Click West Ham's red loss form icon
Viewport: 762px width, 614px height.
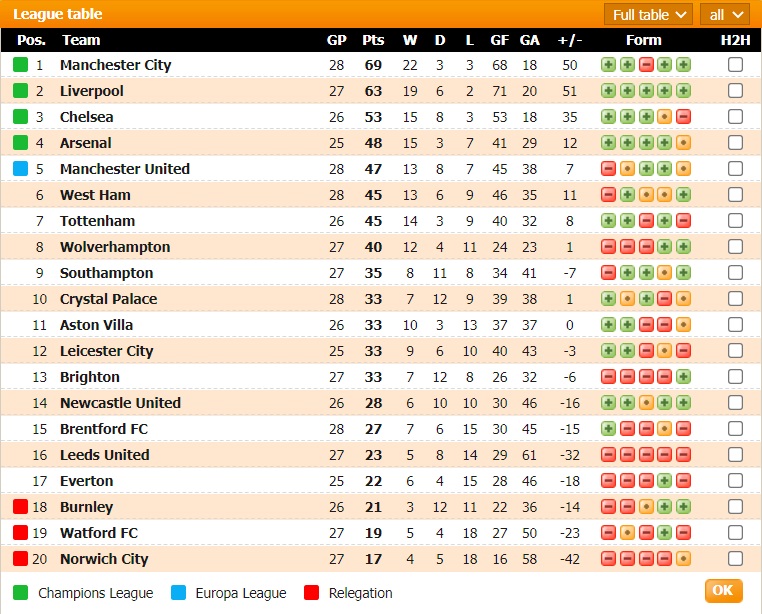608,195
